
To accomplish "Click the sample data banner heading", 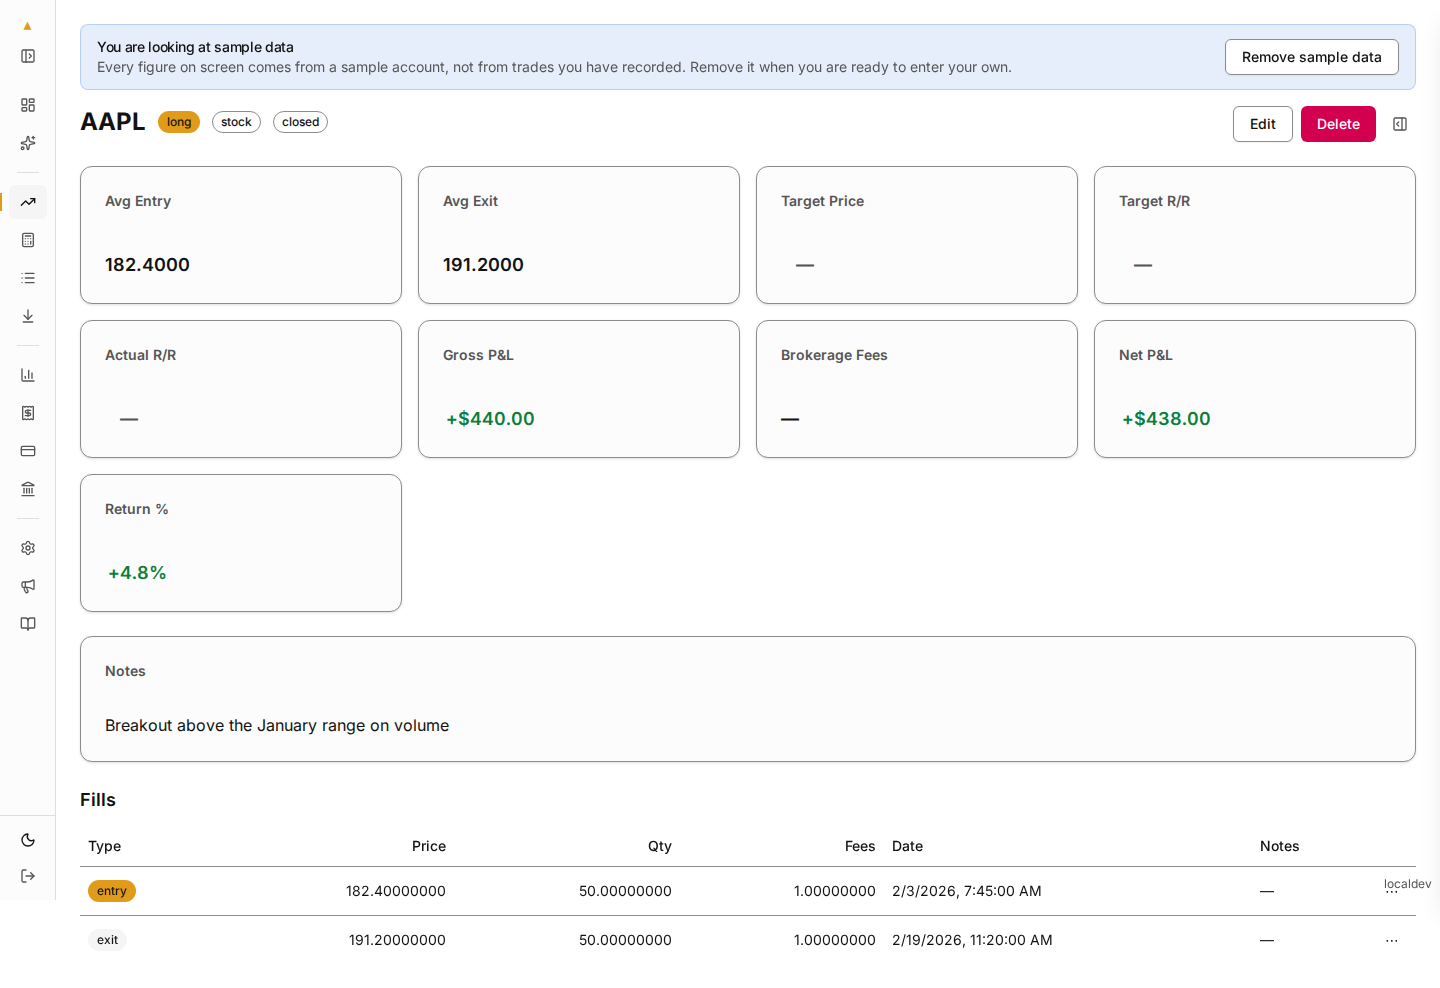I will pos(195,47).
